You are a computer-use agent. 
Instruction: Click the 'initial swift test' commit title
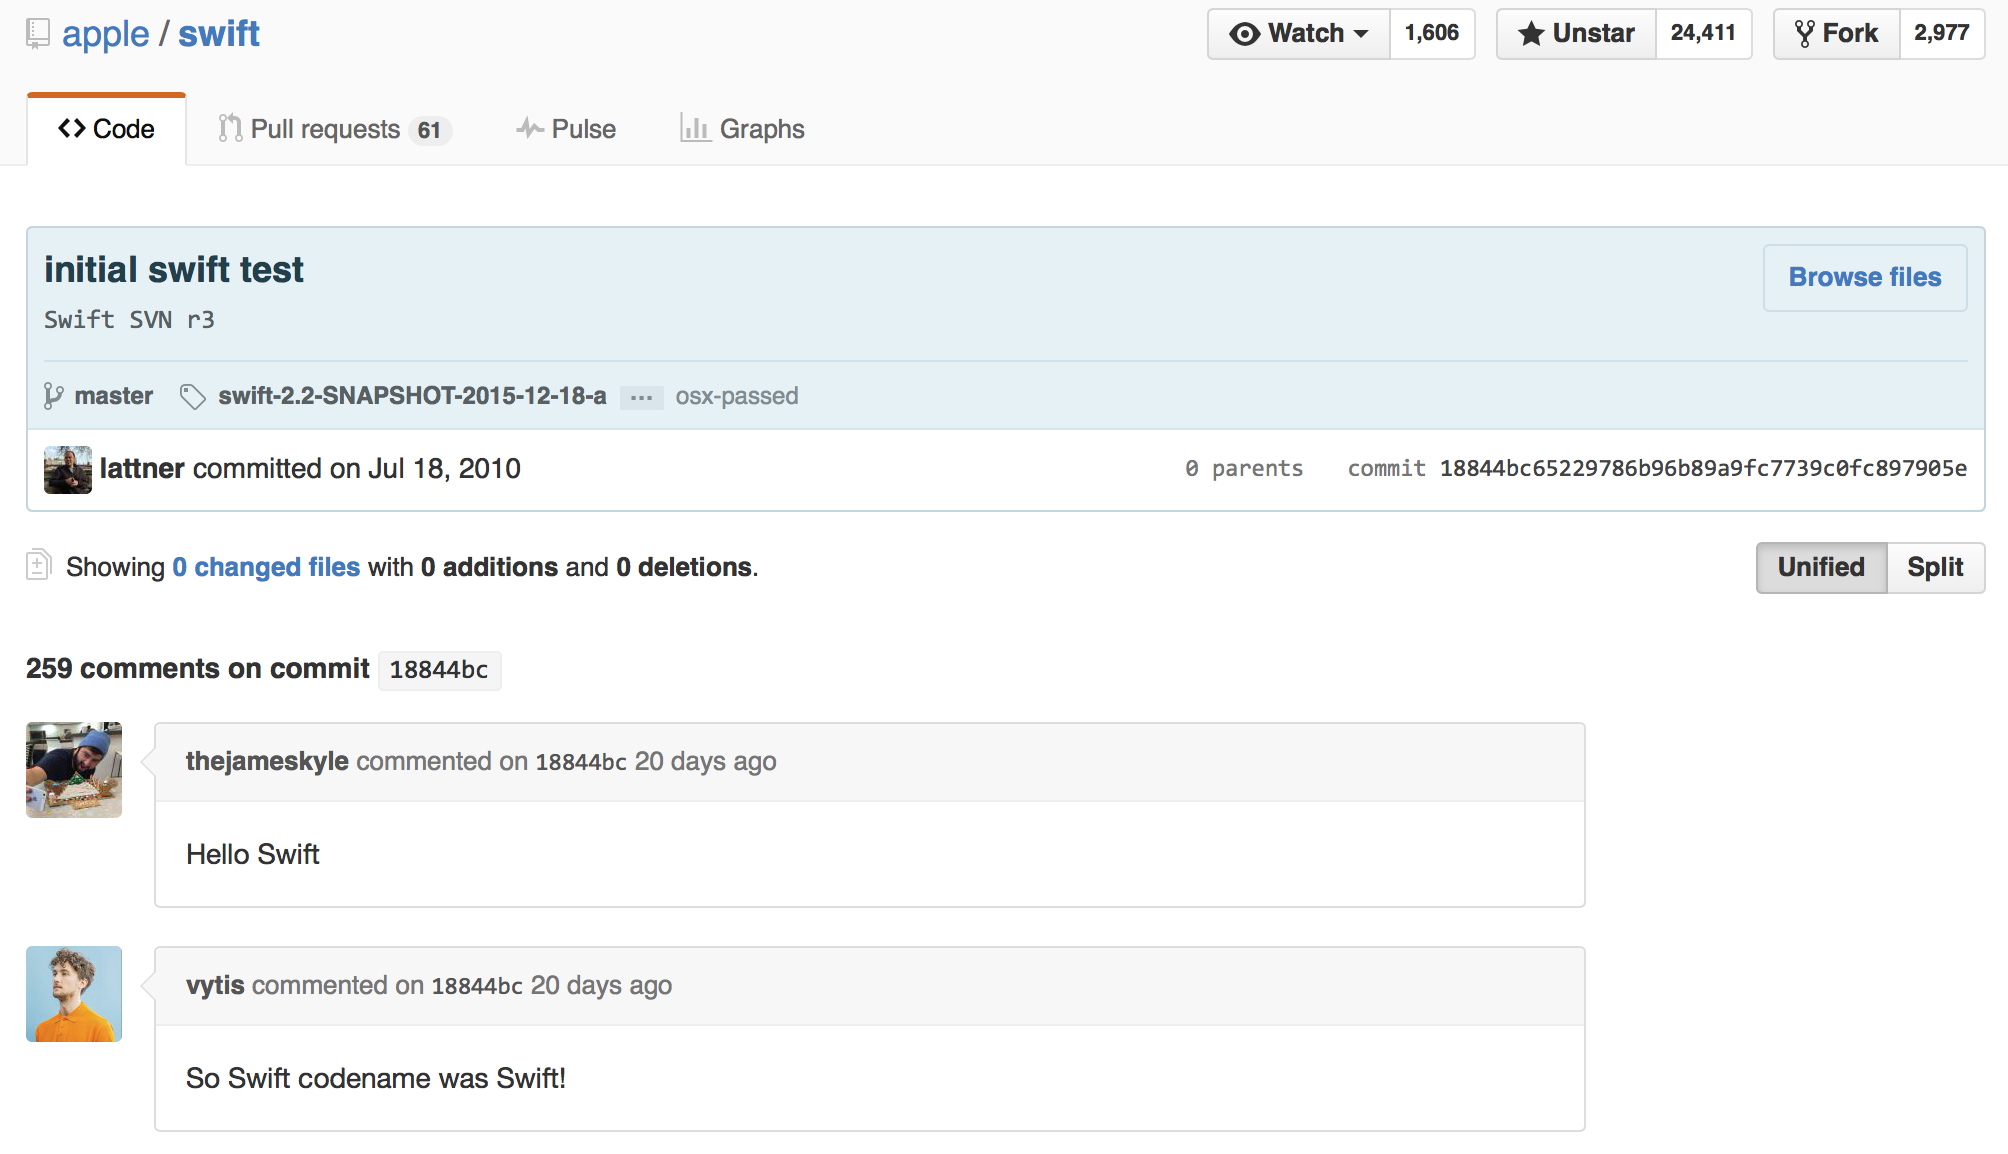pyautogui.click(x=174, y=270)
